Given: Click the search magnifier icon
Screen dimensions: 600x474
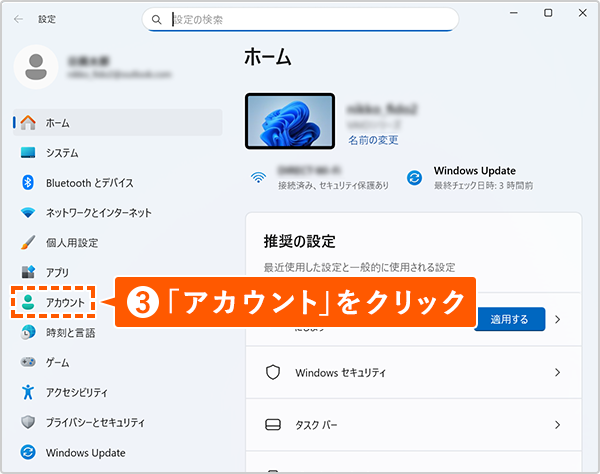Looking at the screenshot, I should pos(156,19).
